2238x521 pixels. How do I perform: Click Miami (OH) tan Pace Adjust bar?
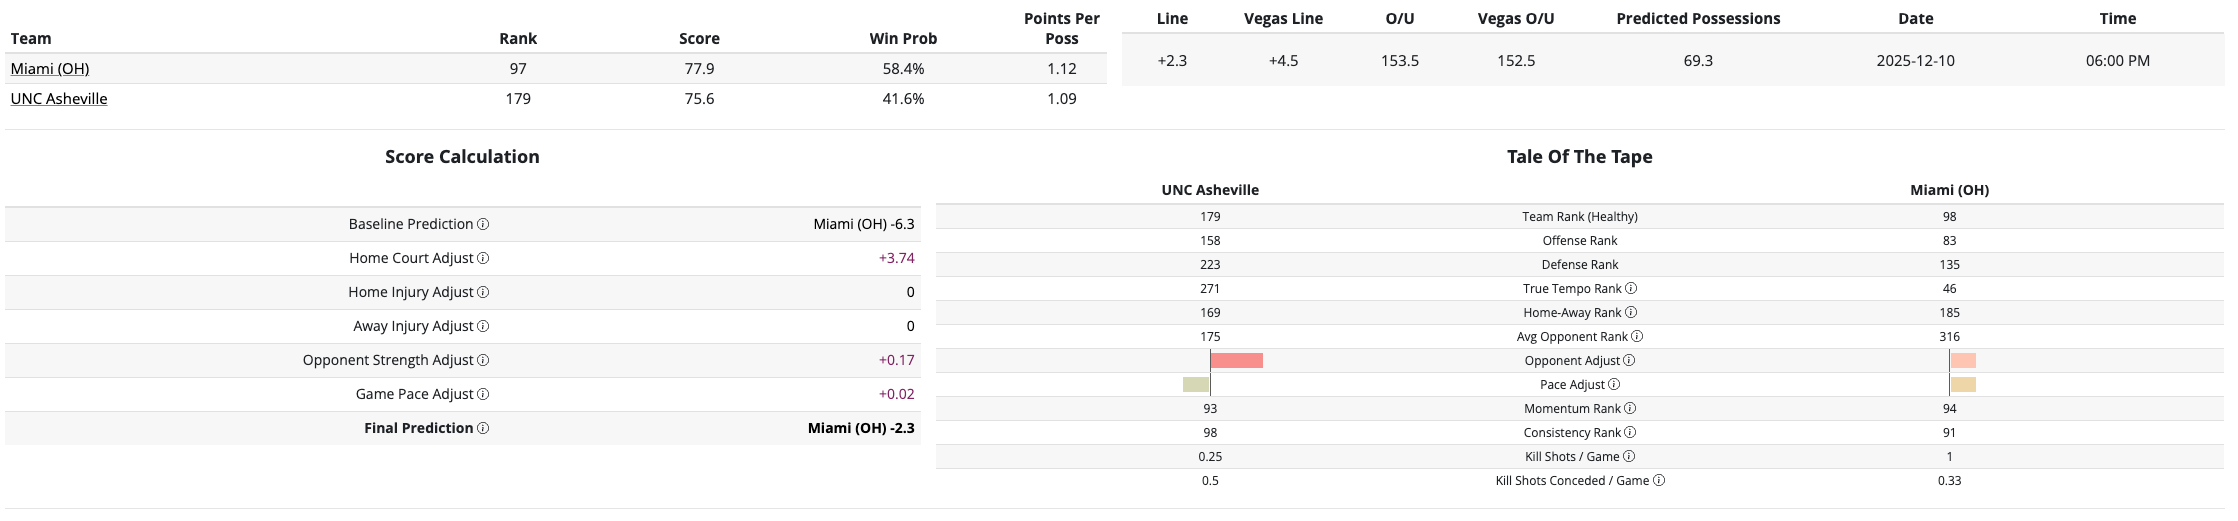tap(1963, 384)
